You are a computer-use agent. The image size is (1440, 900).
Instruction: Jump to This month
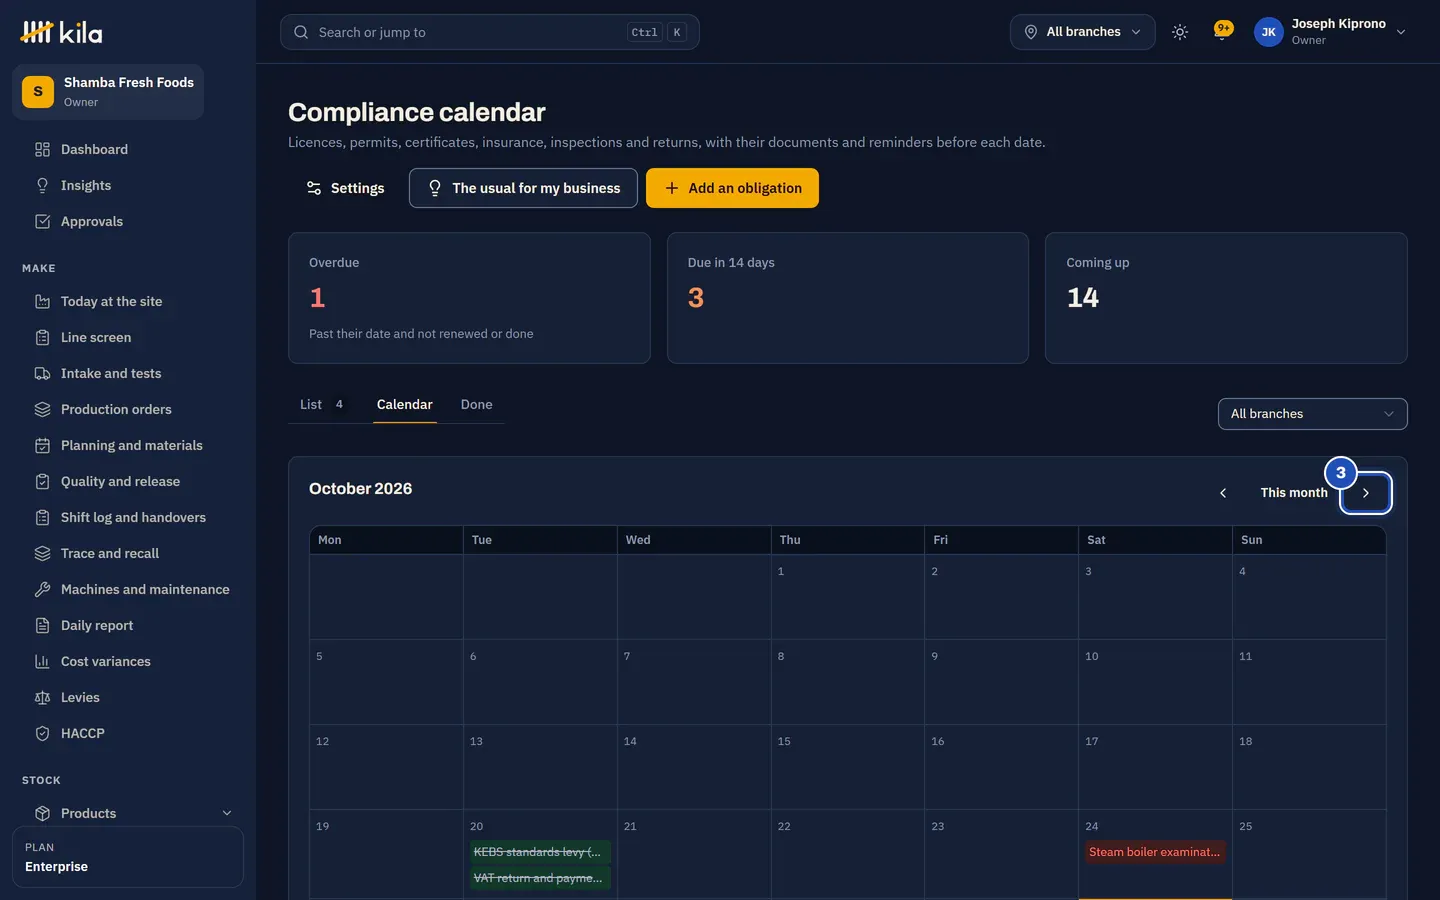click(x=1293, y=493)
